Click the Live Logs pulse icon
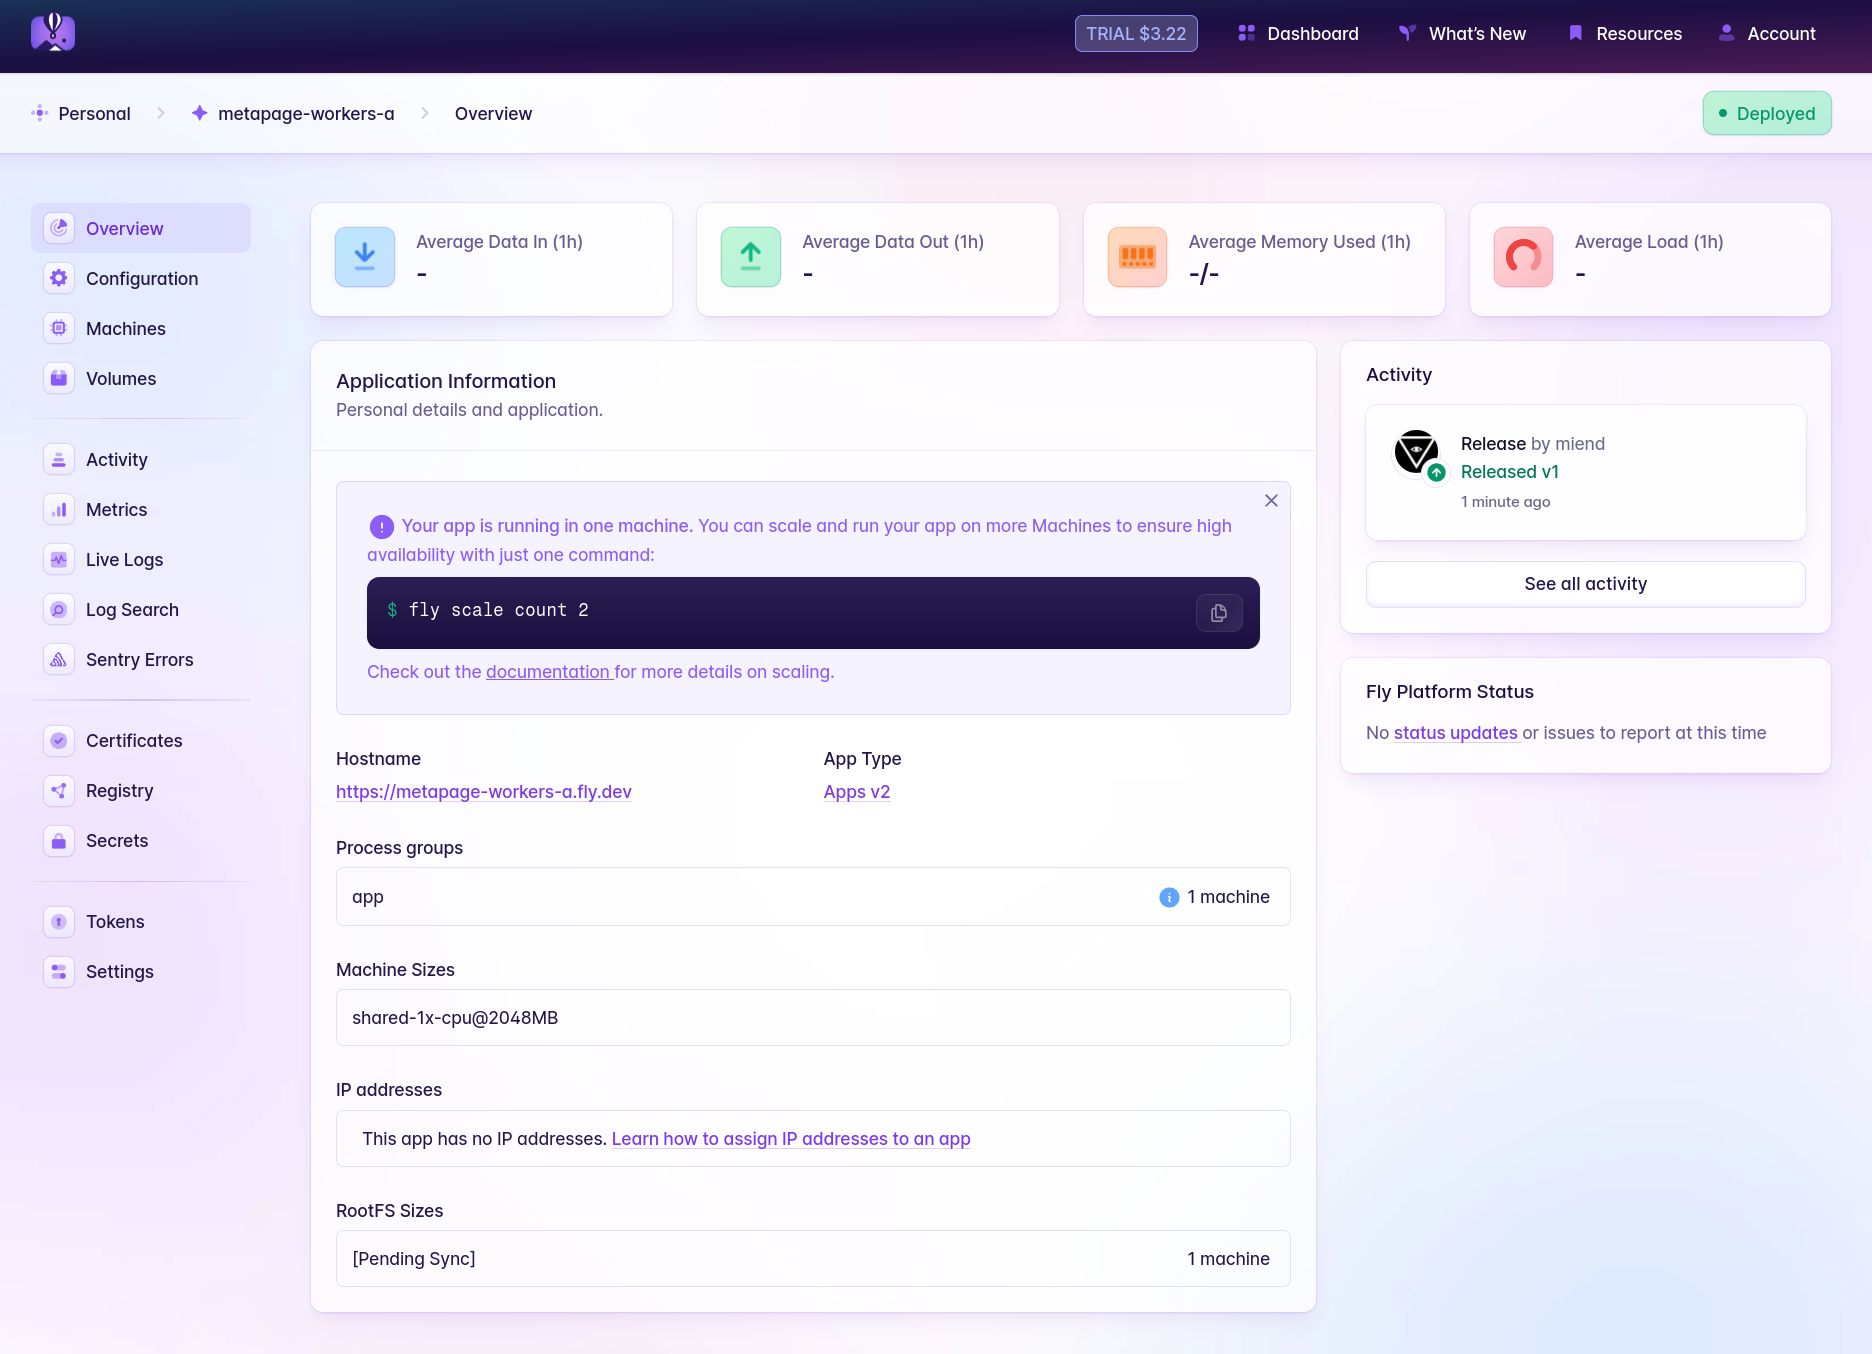Viewport: 1872px width, 1354px height. point(59,559)
